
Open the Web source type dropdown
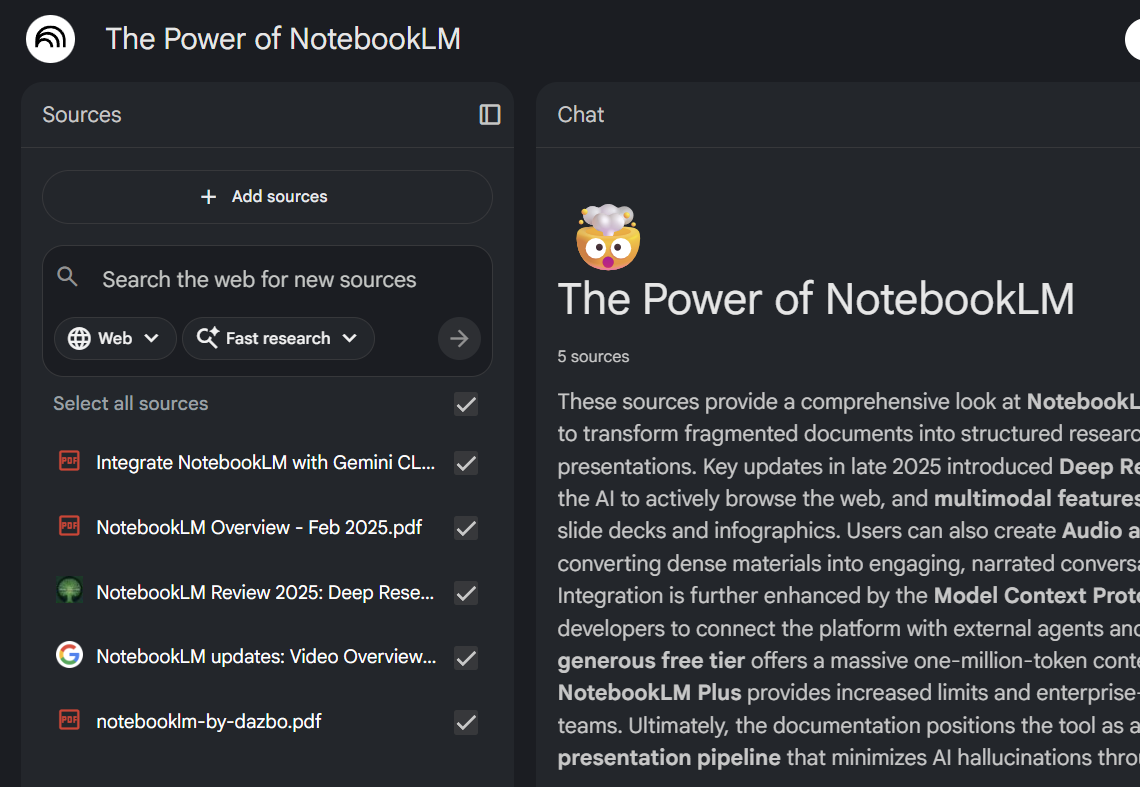click(x=115, y=338)
